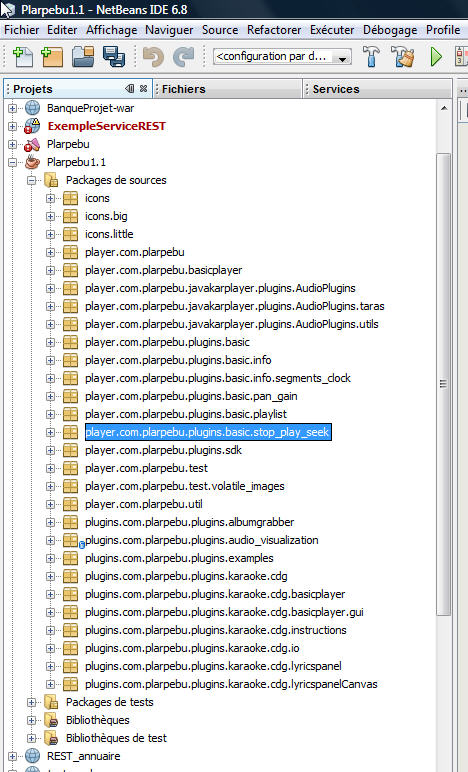Select package plugins.com.plarpebu.plugins.karaoke.cdg.lyricspanelCanvas
This screenshot has height=772, width=468.
[x=231, y=684]
